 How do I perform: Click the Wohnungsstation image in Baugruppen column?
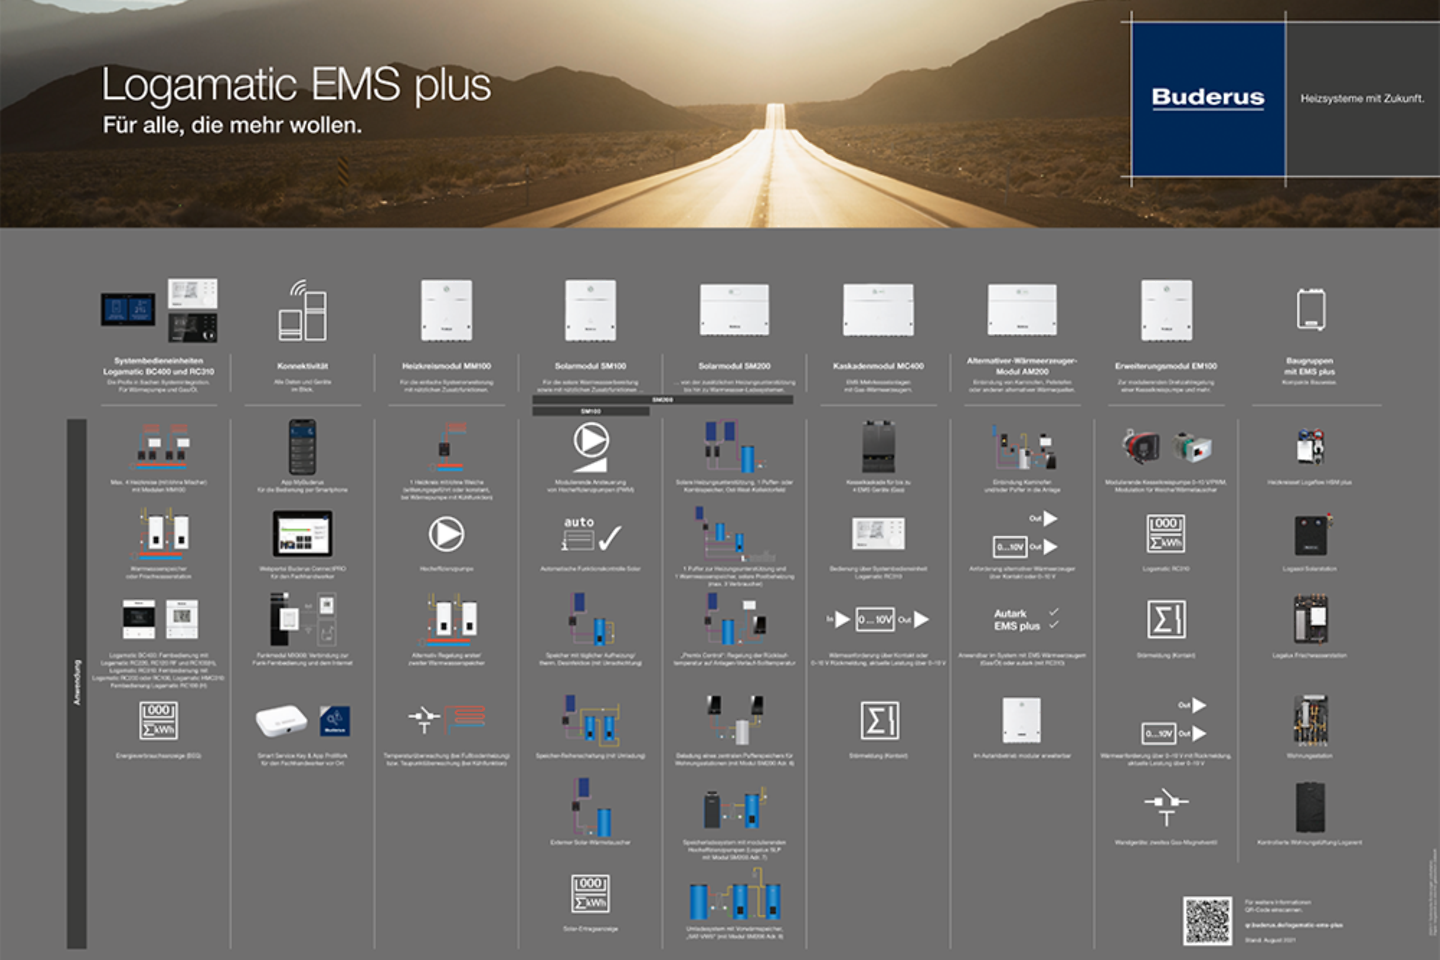pos(1311,720)
